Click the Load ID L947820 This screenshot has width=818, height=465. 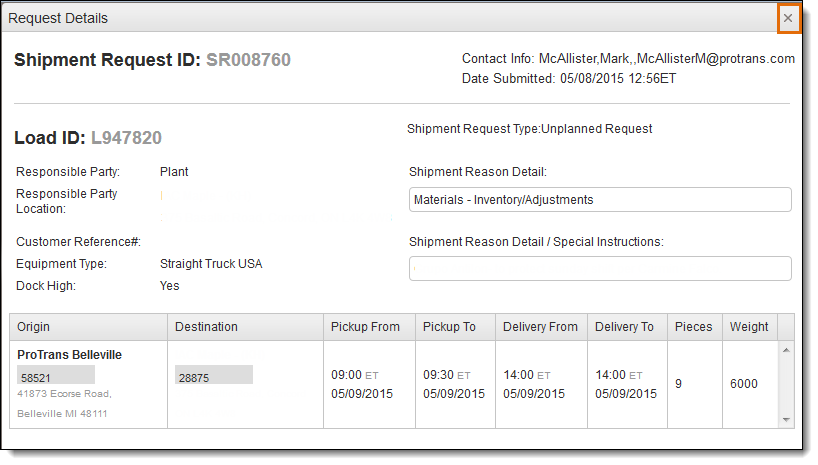point(126,138)
